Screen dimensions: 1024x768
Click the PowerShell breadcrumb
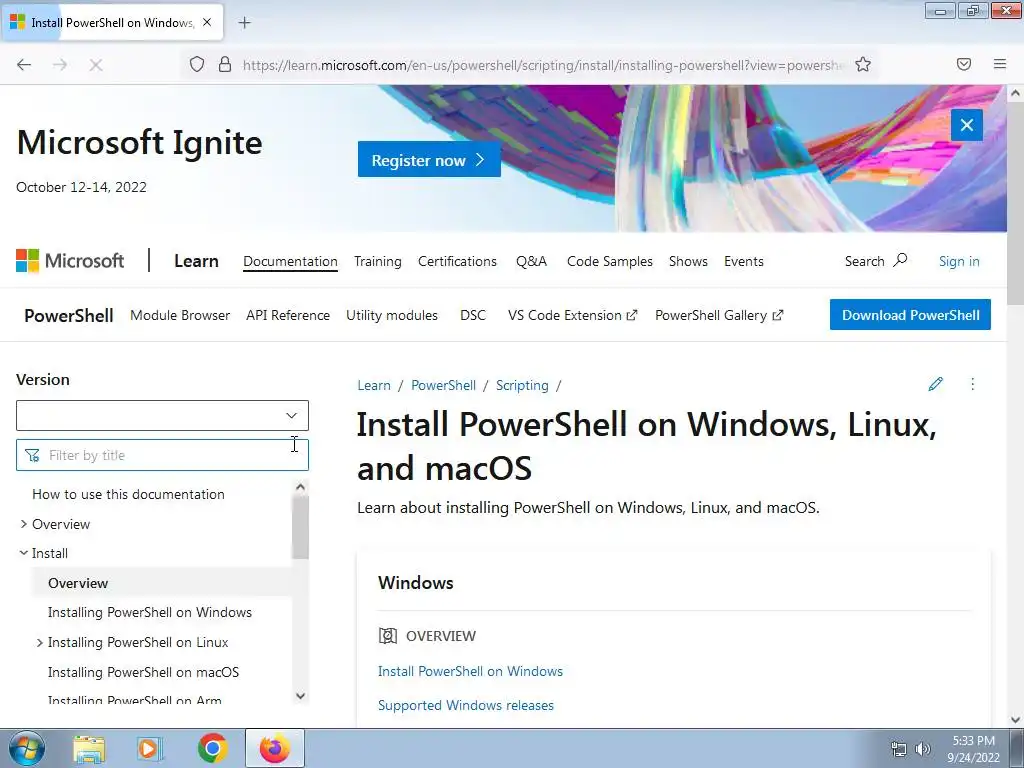pyautogui.click(x=443, y=385)
